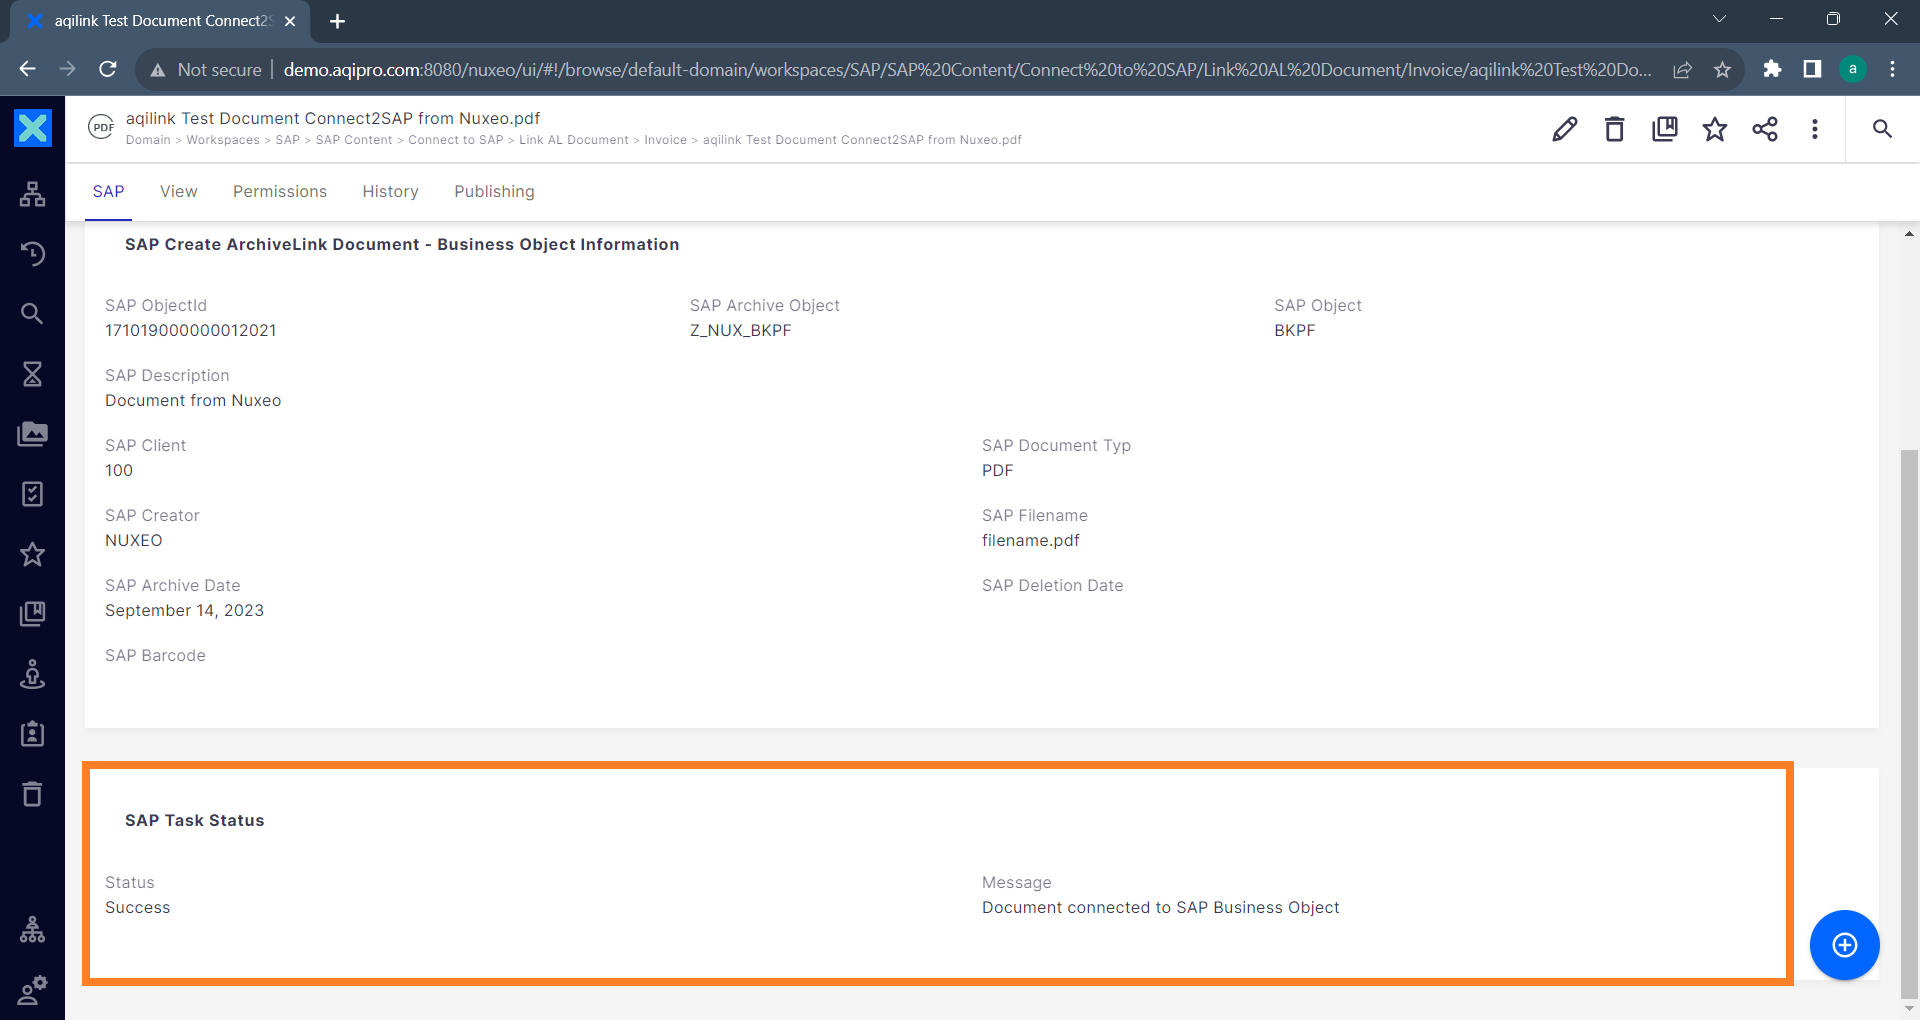
Task: Click the Not secure warning
Action: pos(206,70)
